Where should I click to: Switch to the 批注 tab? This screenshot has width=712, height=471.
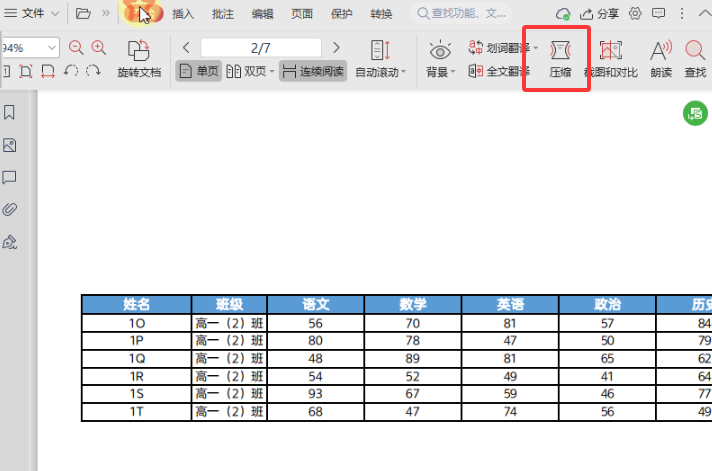(222, 14)
